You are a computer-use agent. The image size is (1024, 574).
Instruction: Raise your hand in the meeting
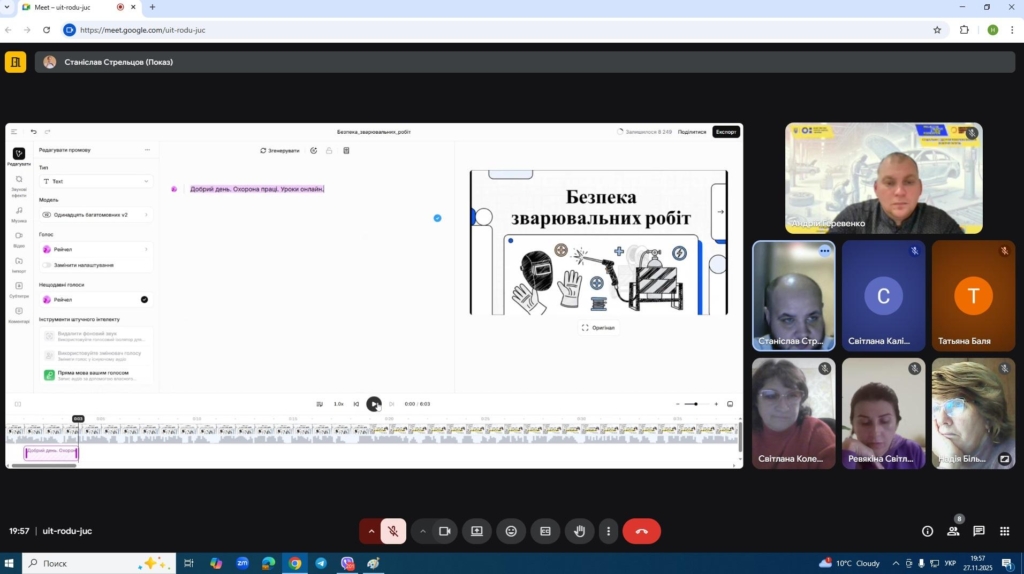coord(579,531)
